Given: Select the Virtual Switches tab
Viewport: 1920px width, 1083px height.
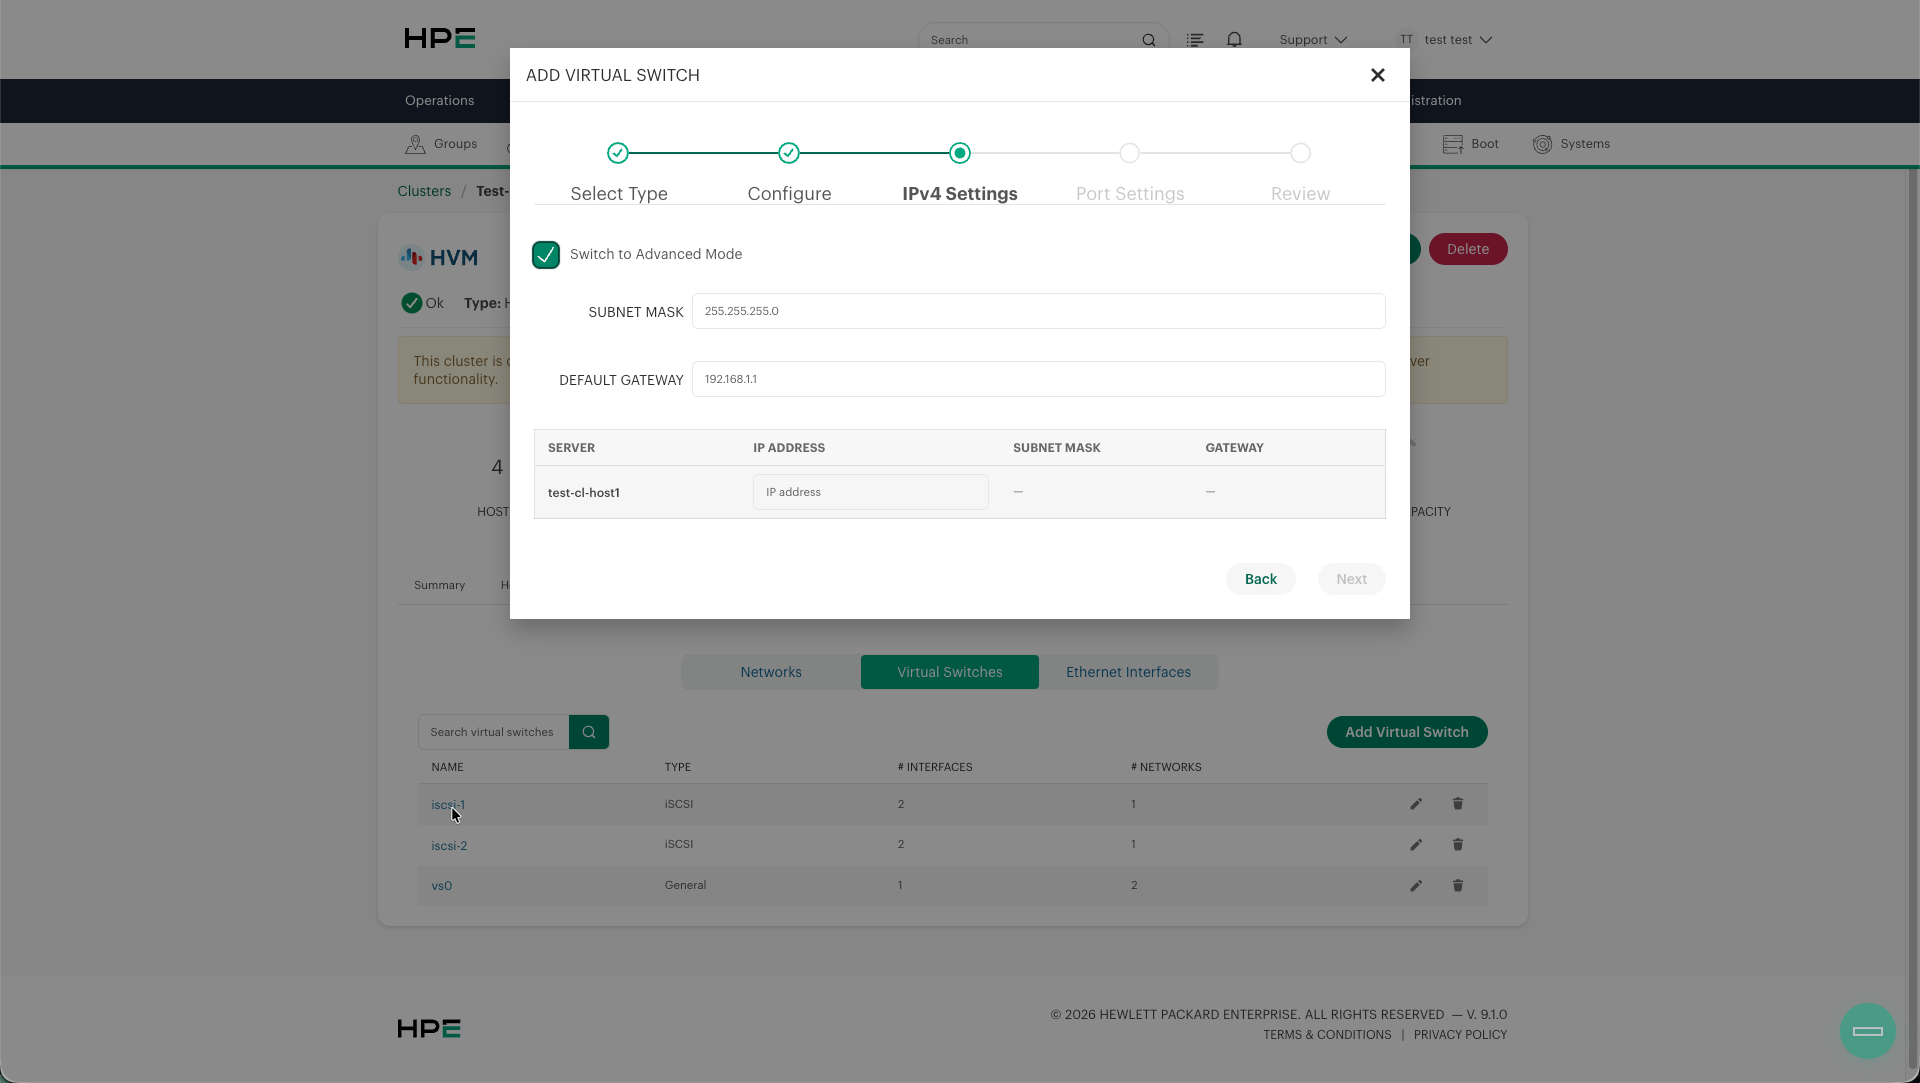Looking at the screenshot, I should tap(950, 672).
